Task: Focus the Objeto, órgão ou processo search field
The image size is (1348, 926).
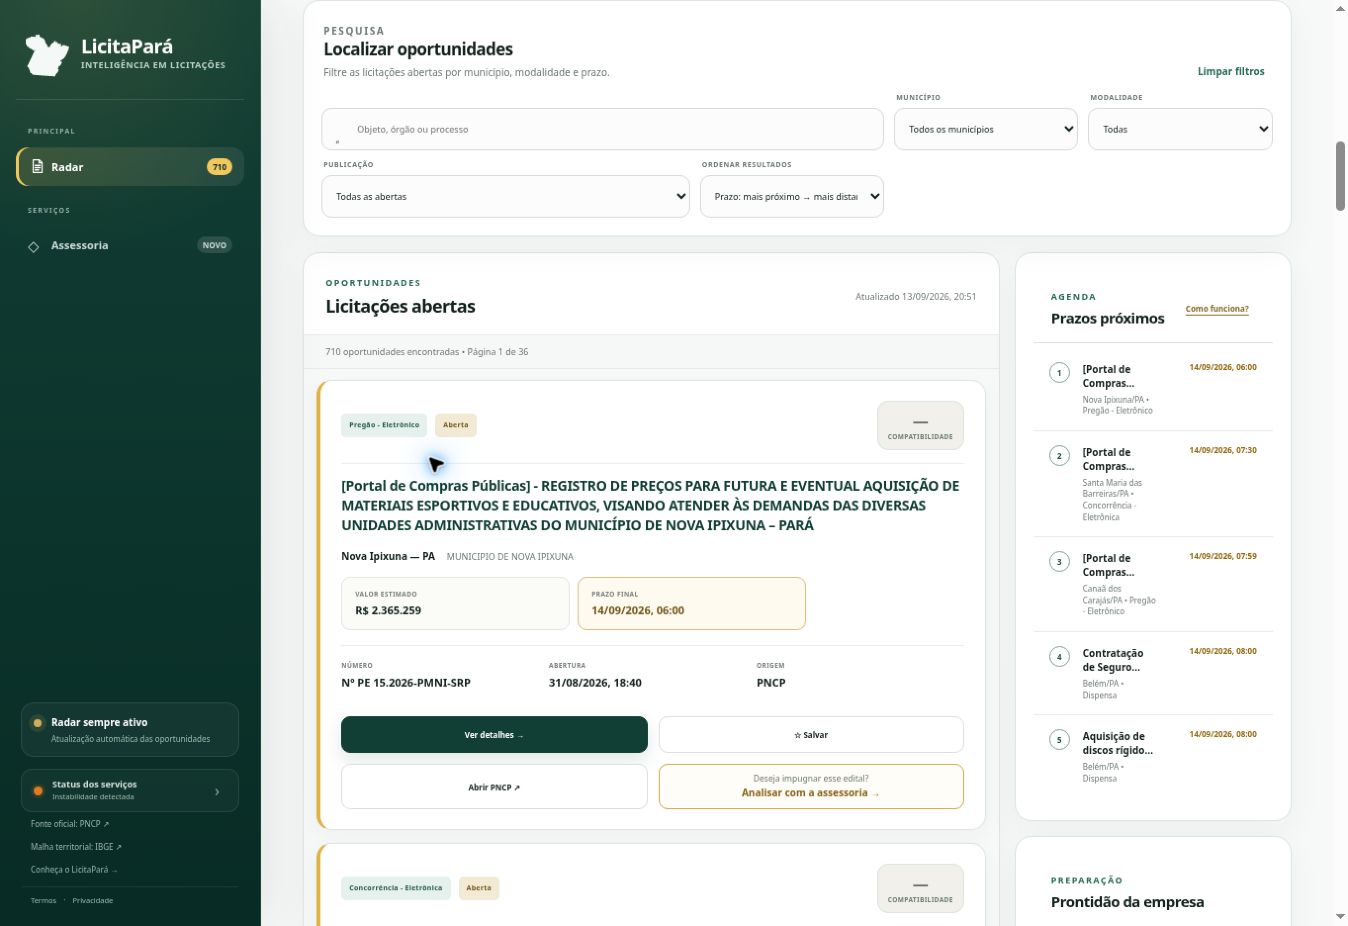Action: (x=602, y=129)
